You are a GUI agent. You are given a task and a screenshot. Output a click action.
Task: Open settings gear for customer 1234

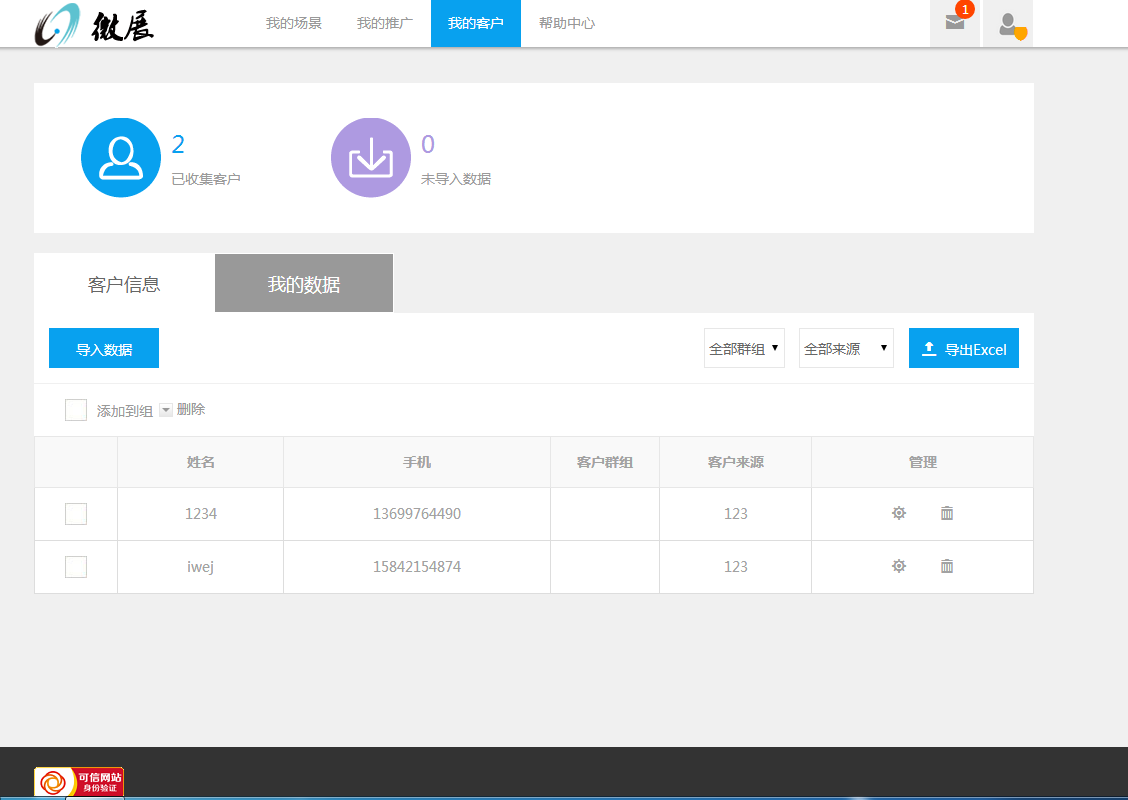[899, 513]
